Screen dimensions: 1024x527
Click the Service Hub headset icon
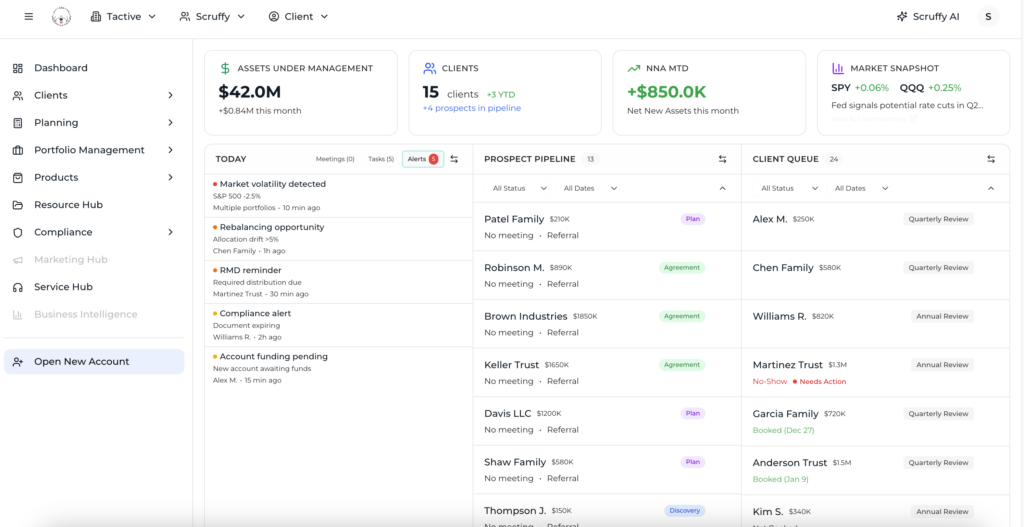18,287
